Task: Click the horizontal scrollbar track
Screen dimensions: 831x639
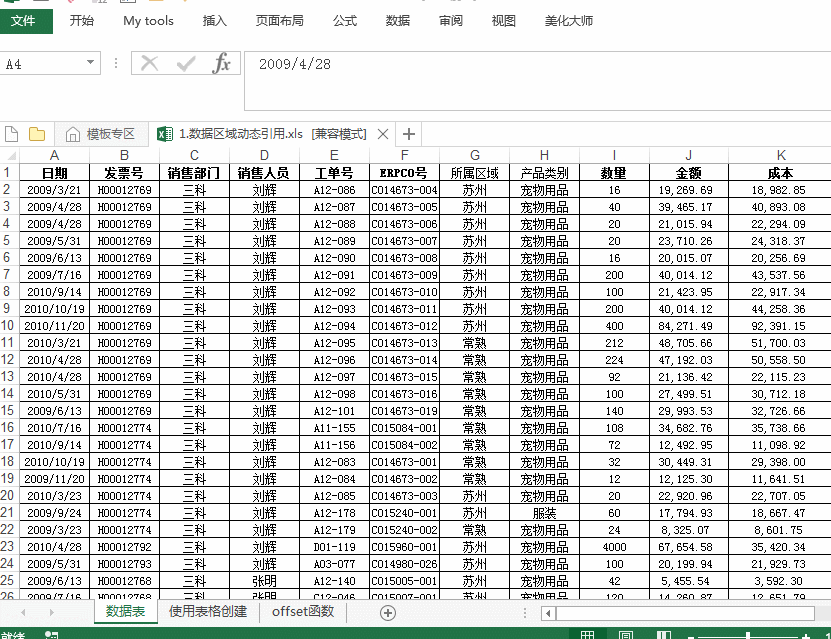Action: coord(685,614)
